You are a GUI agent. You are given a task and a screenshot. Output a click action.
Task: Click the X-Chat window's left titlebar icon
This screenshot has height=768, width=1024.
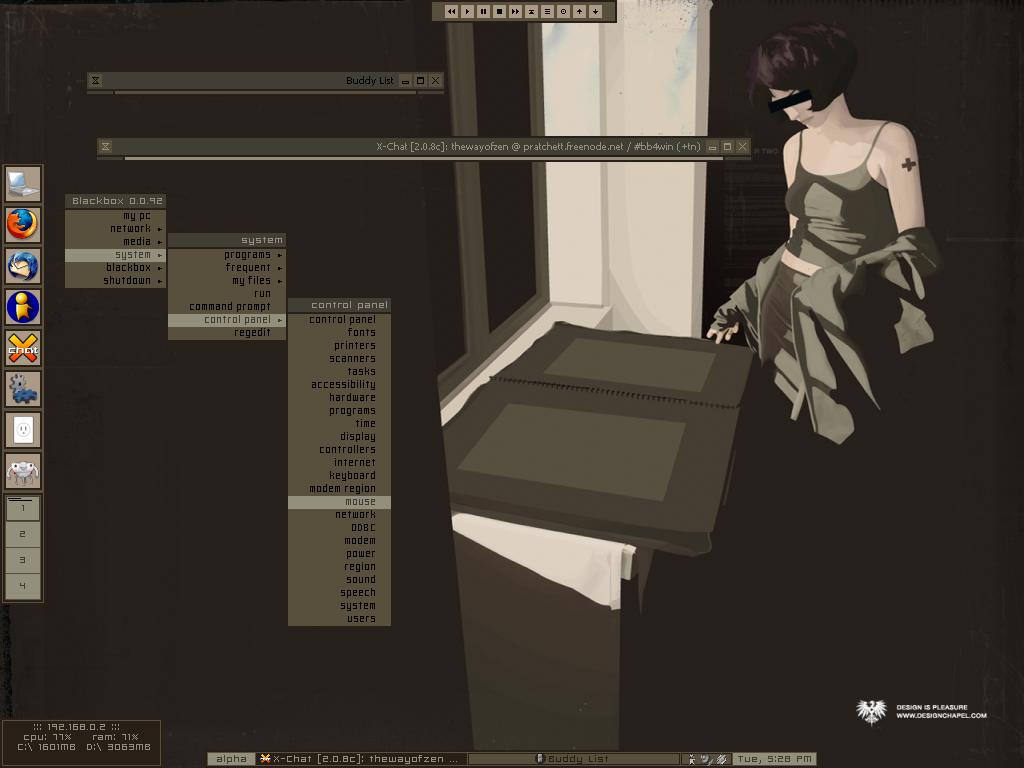click(x=106, y=146)
